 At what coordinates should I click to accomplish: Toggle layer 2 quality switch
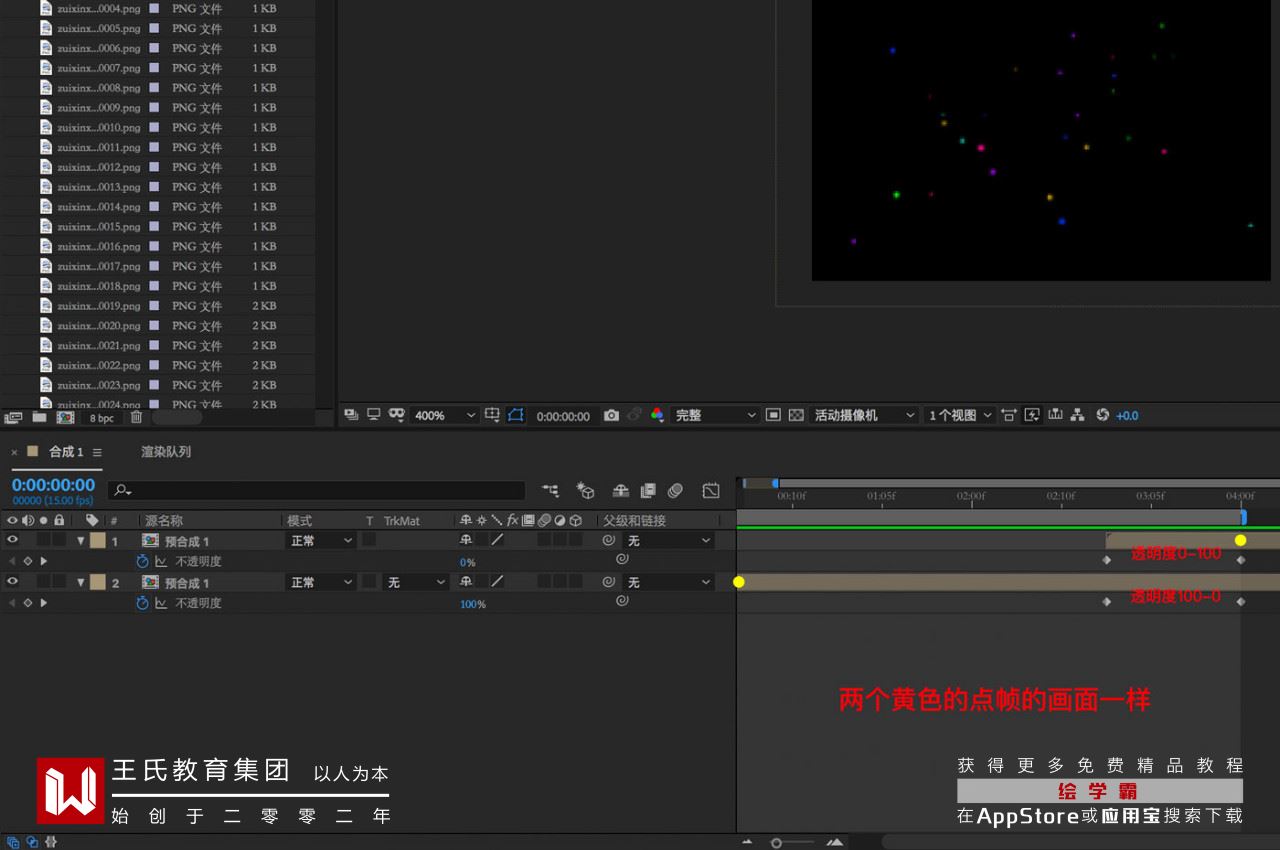coord(497,582)
